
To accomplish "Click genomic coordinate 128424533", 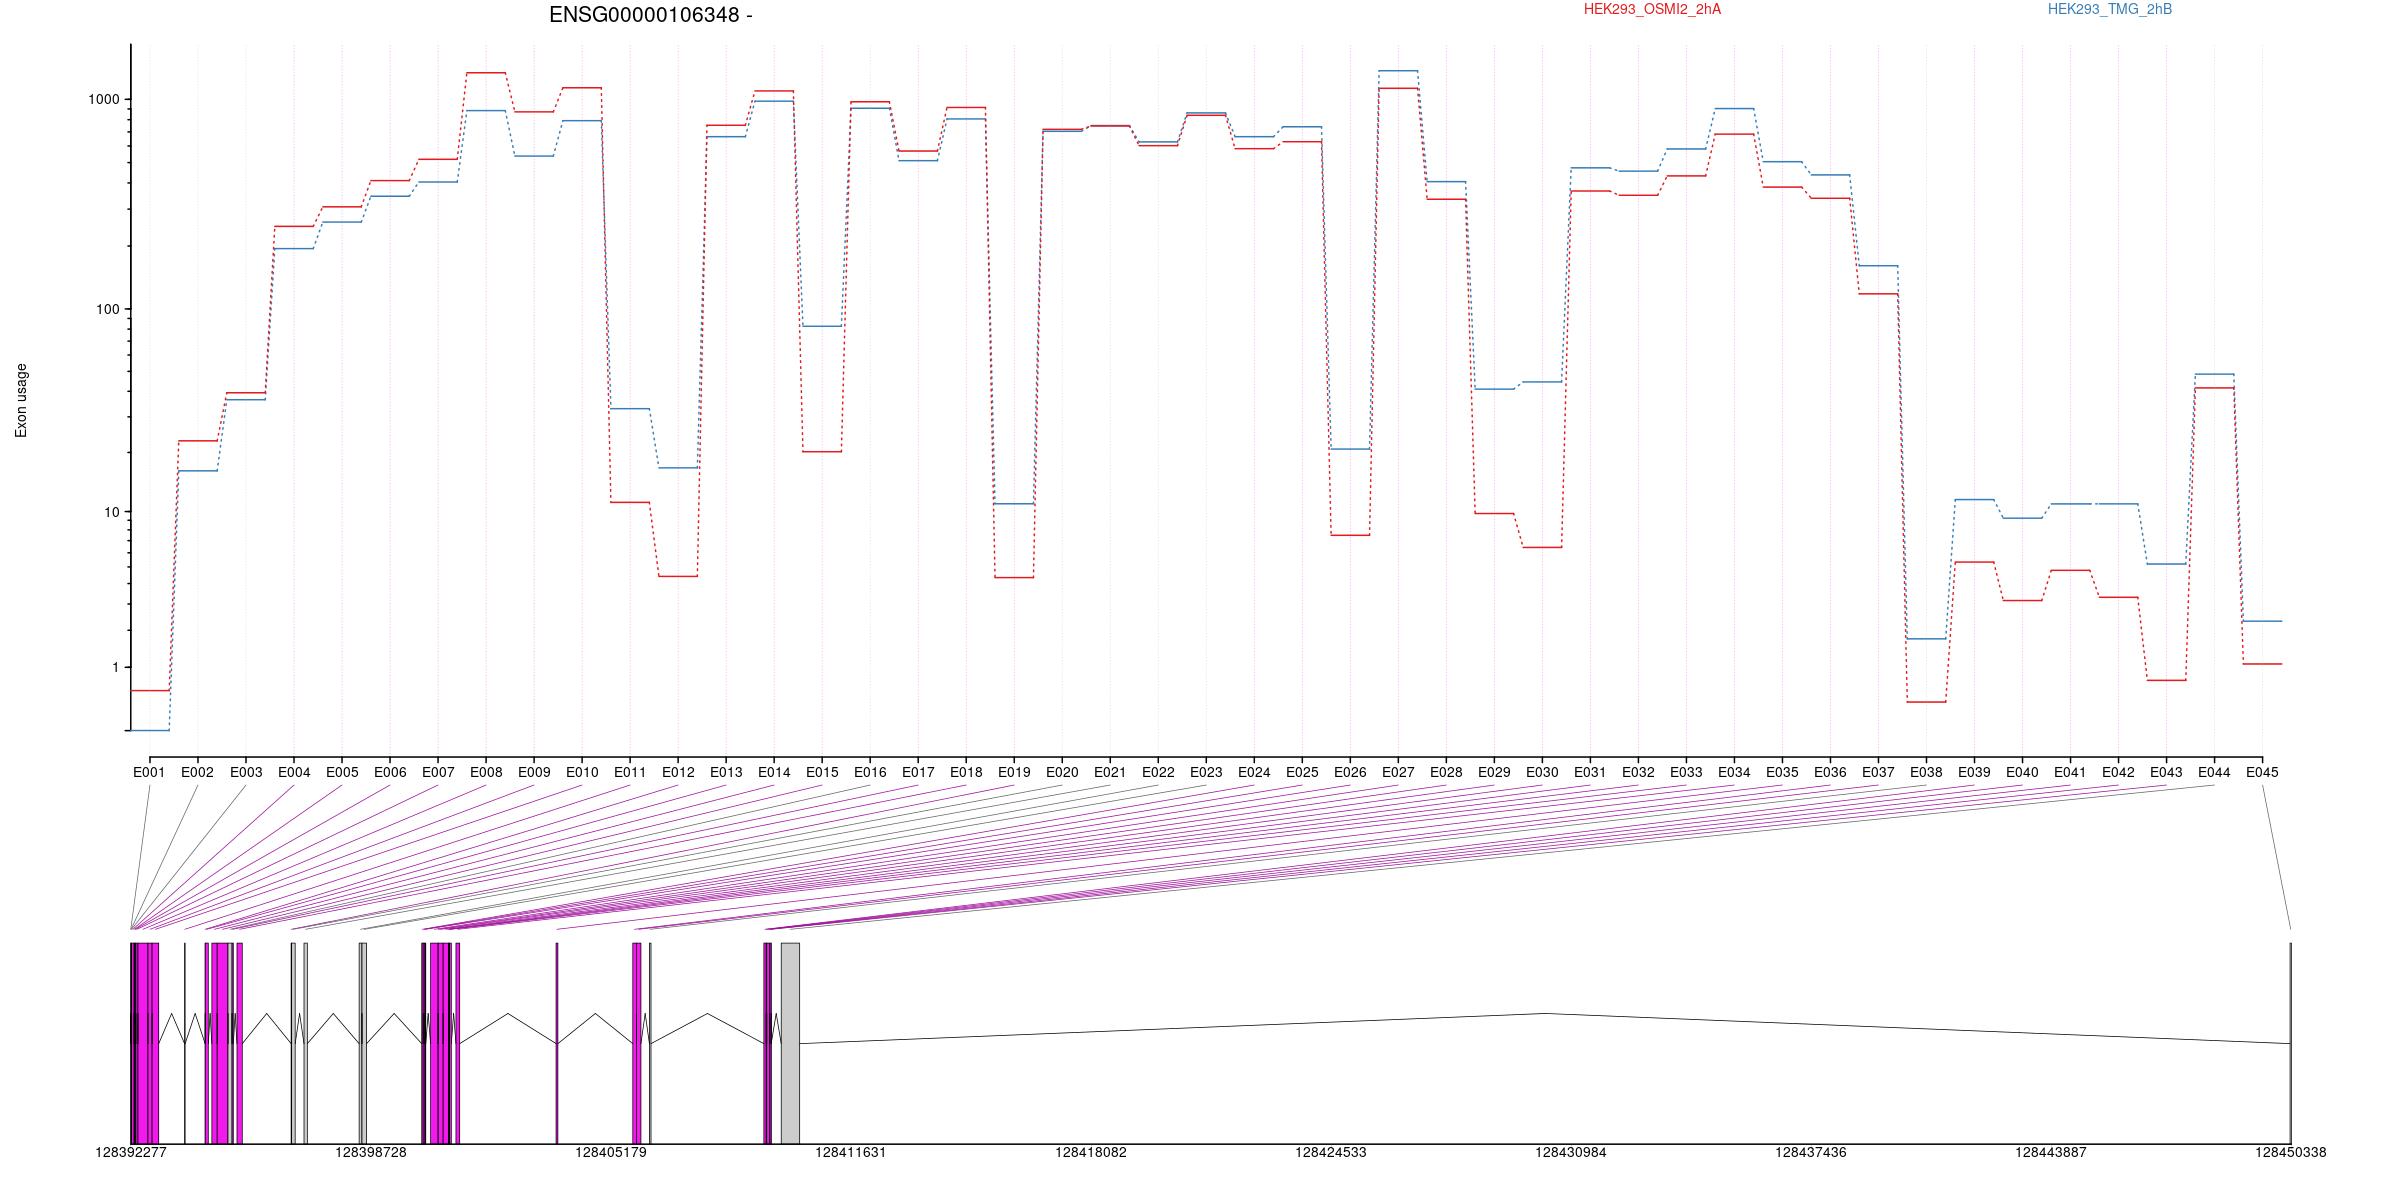I will (1331, 1152).
